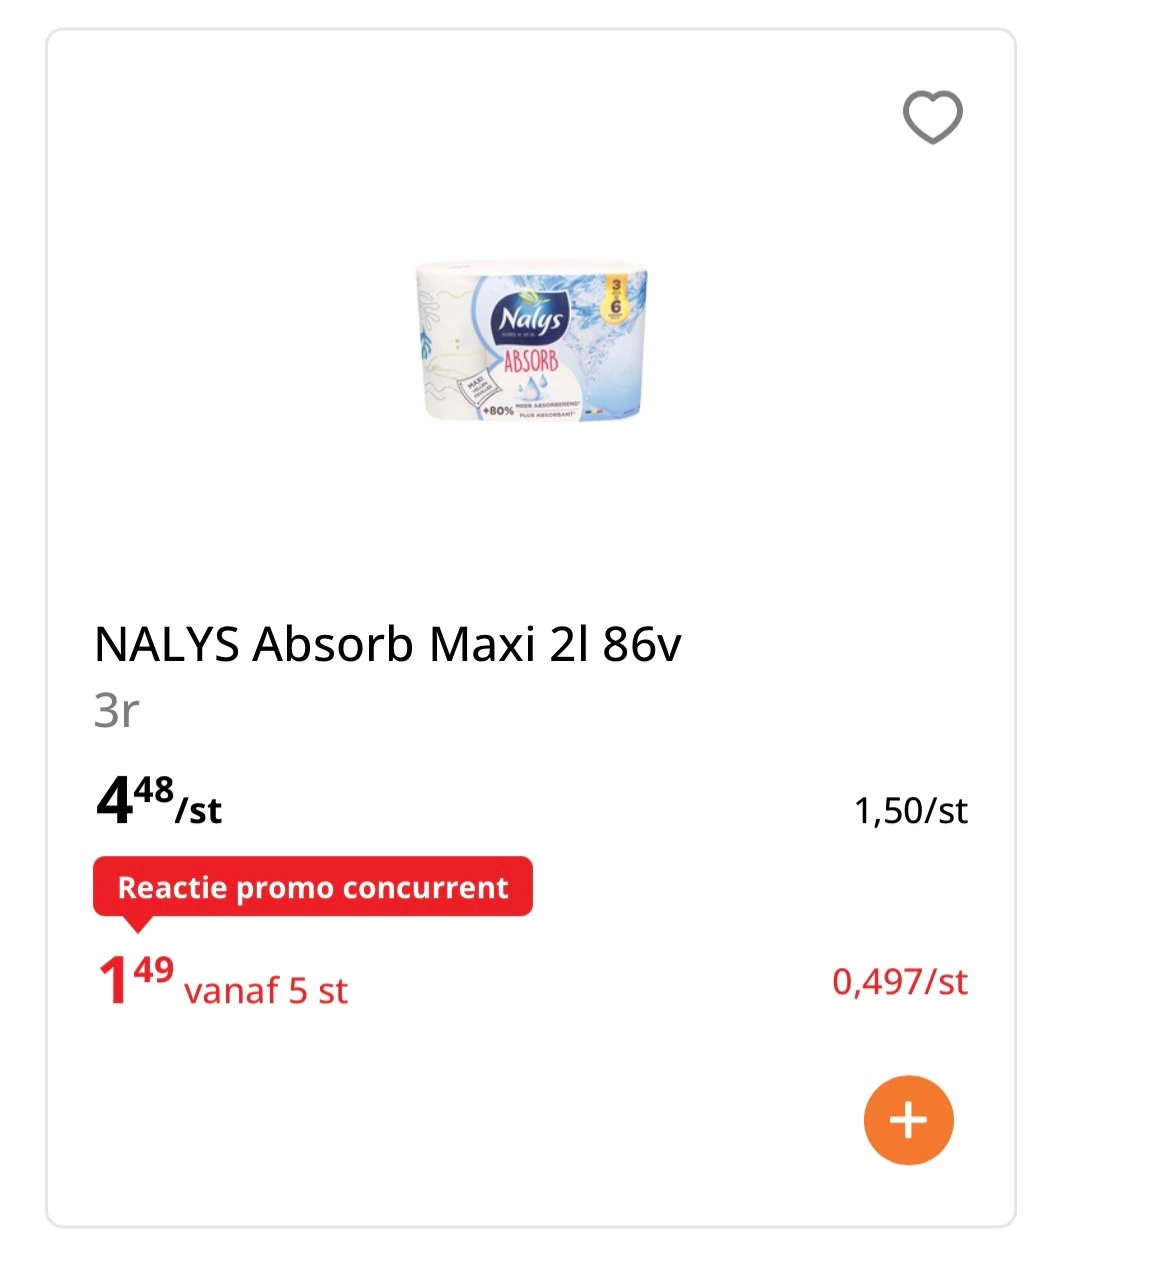Open the NALYS Absorb Maxi 2l 86v product page

[386, 645]
